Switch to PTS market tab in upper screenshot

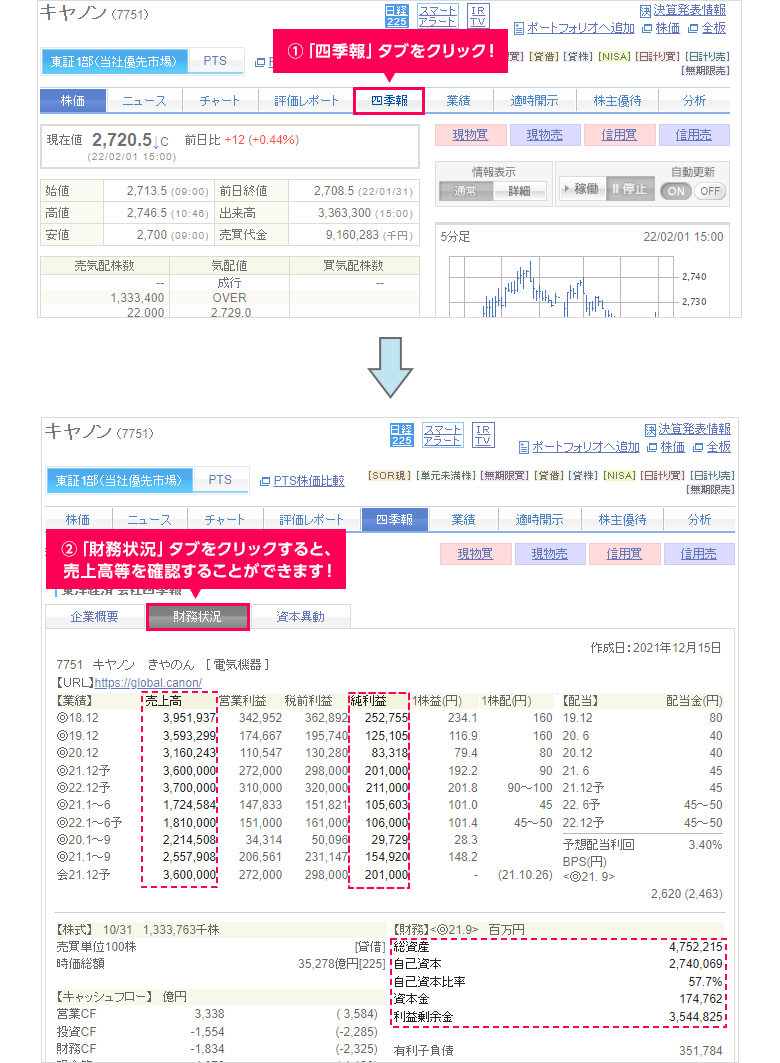point(215,60)
